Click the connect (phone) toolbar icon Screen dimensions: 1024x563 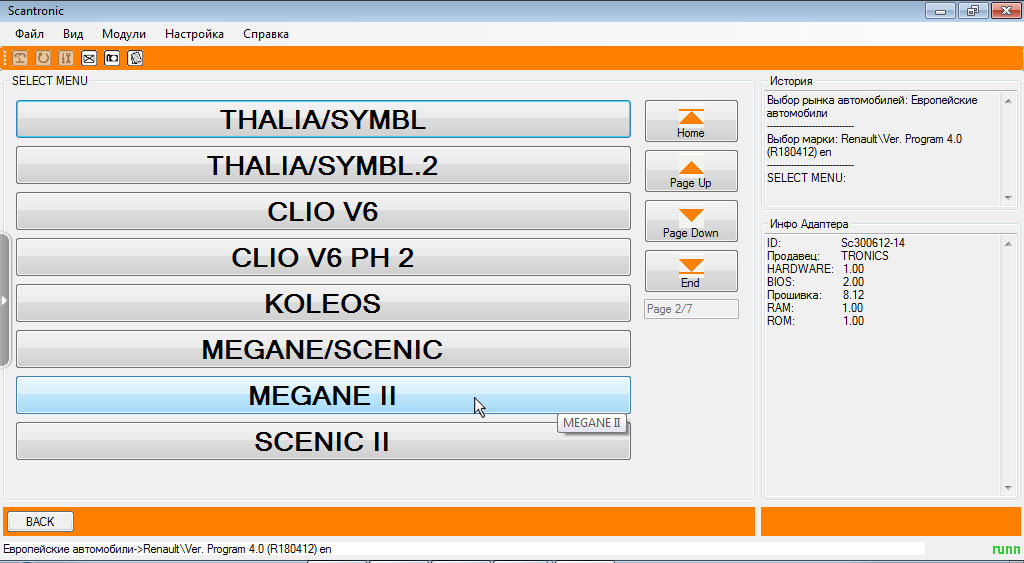pyautogui.click(x=20, y=58)
